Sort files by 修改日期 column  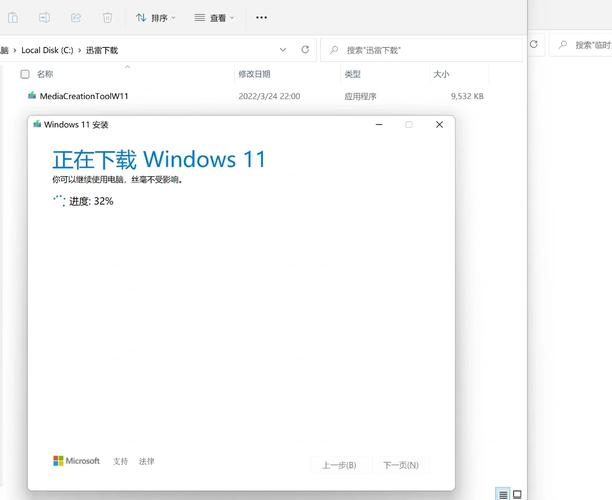[254, 74]
